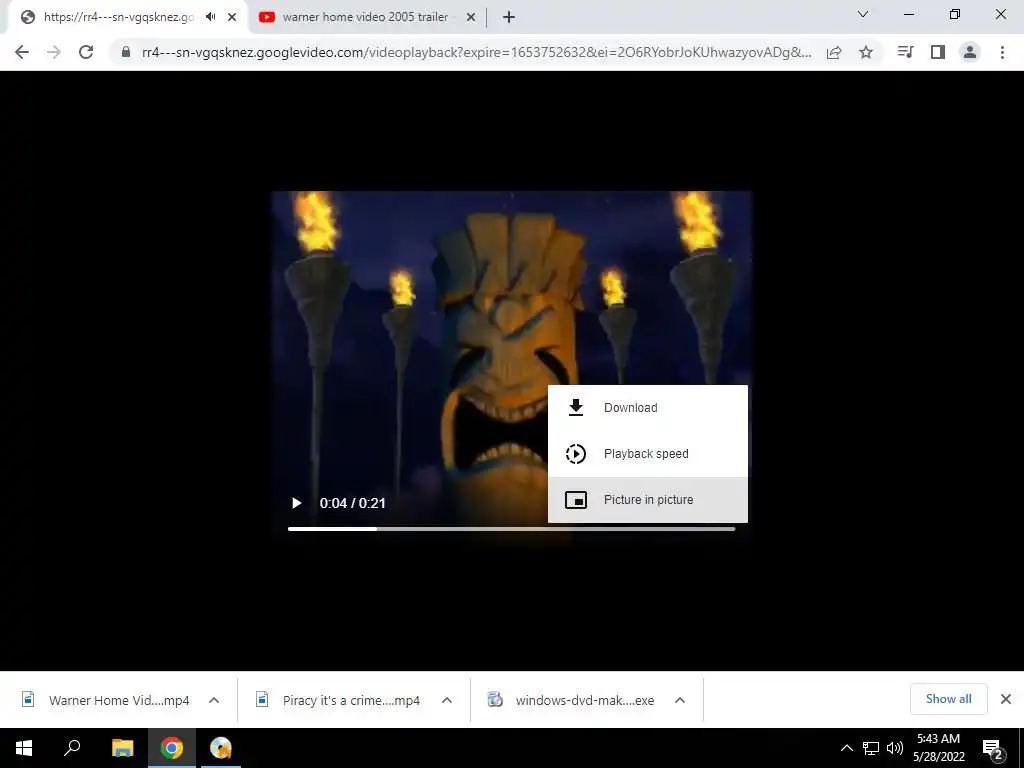The width and height of the screenshot is (1024, 768).
Task: Close the warner home video tab
Action: 471,17
